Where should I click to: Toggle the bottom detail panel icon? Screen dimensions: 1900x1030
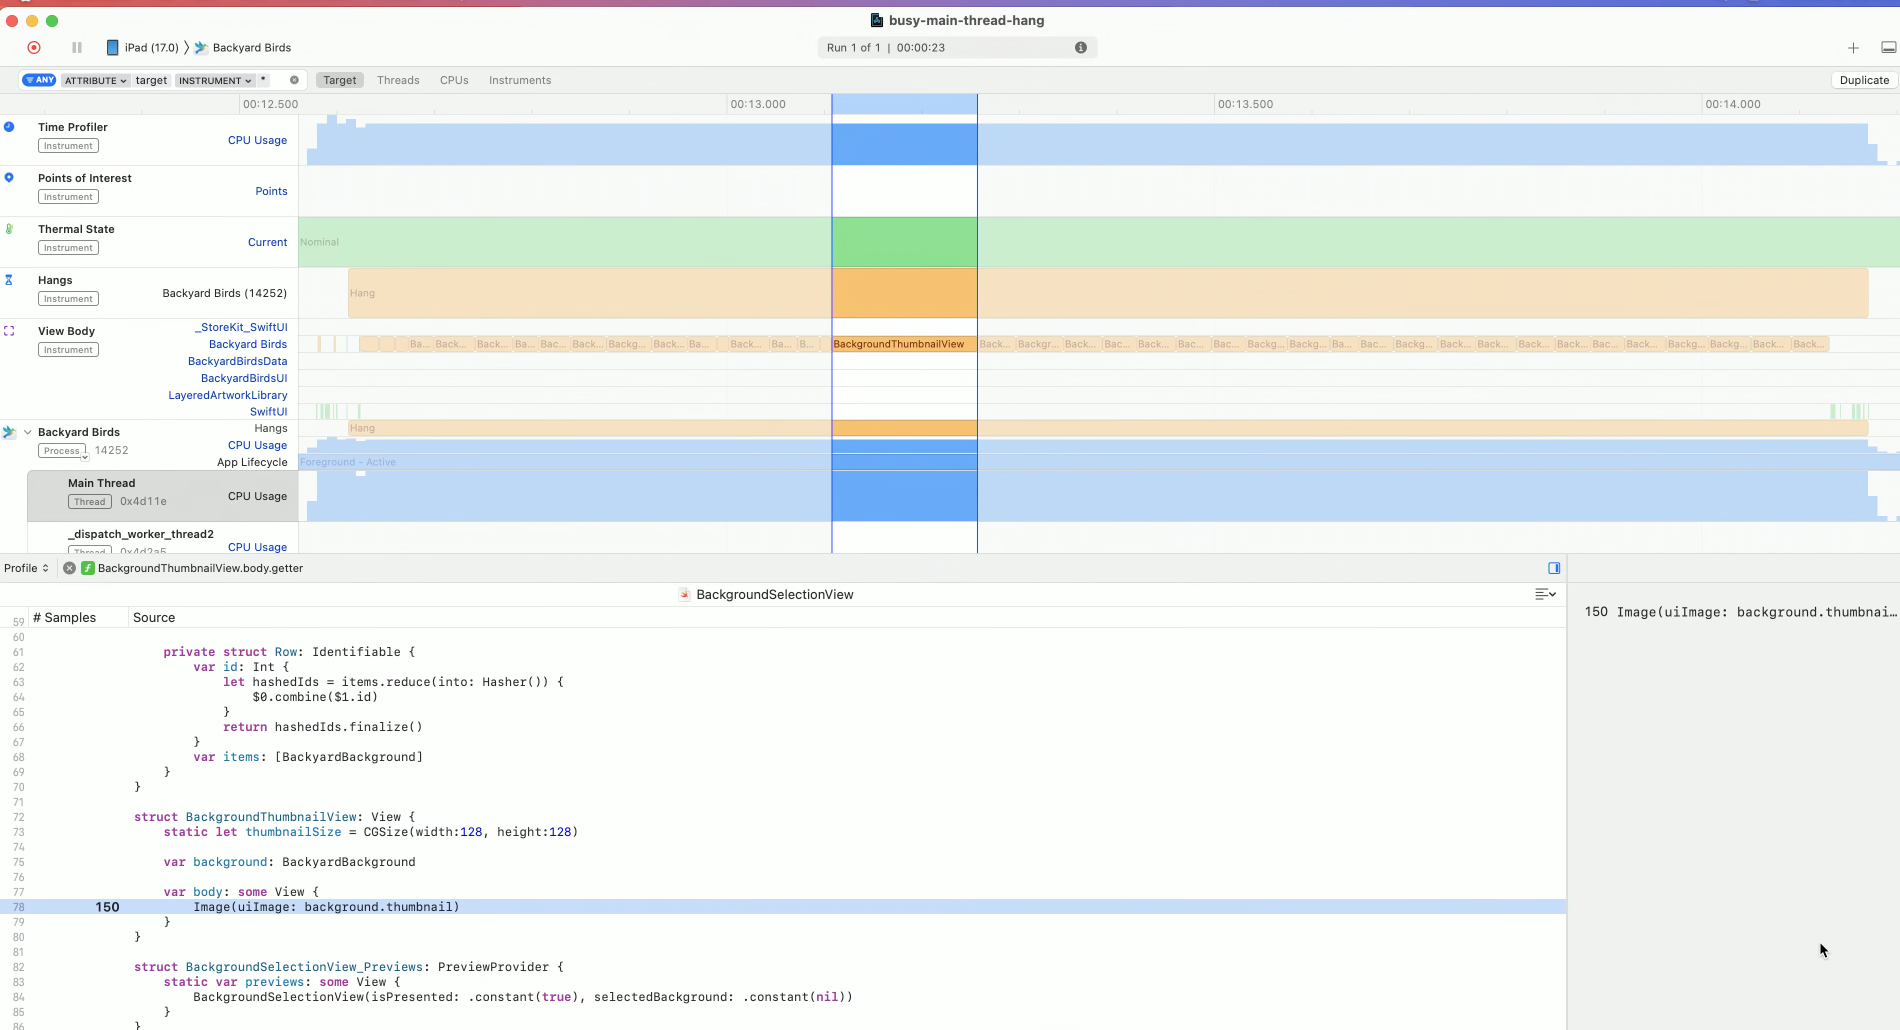(x=1889, y=48)
